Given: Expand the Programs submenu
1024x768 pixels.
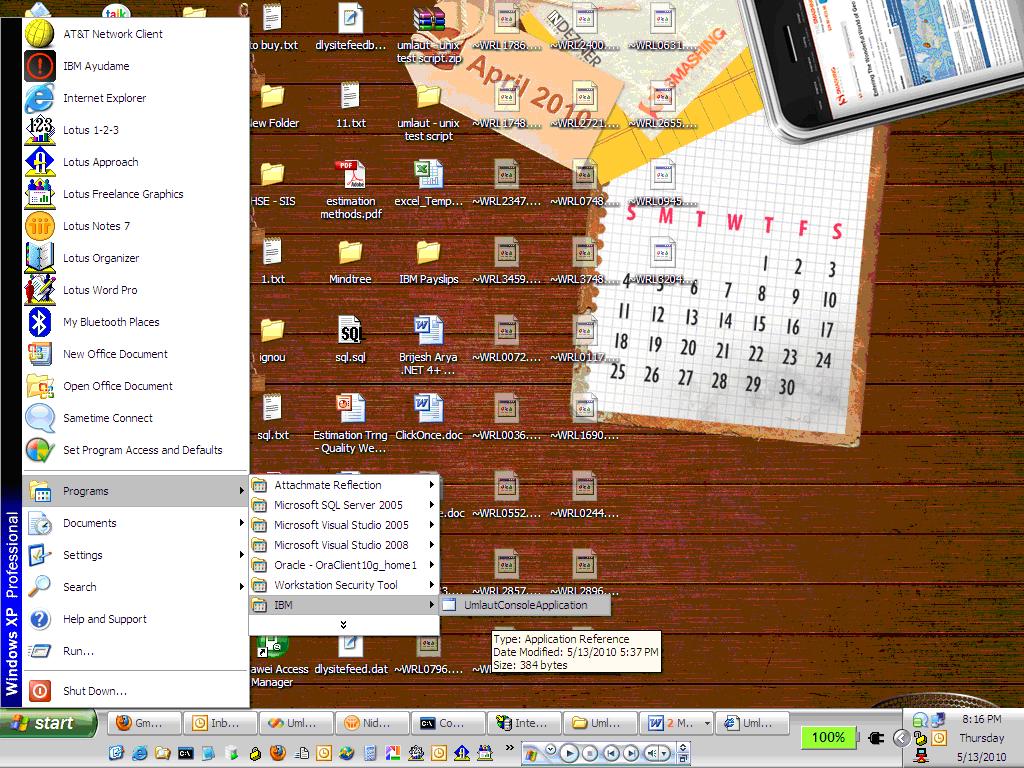Looking at the screenshot, I should coord(136,491).
